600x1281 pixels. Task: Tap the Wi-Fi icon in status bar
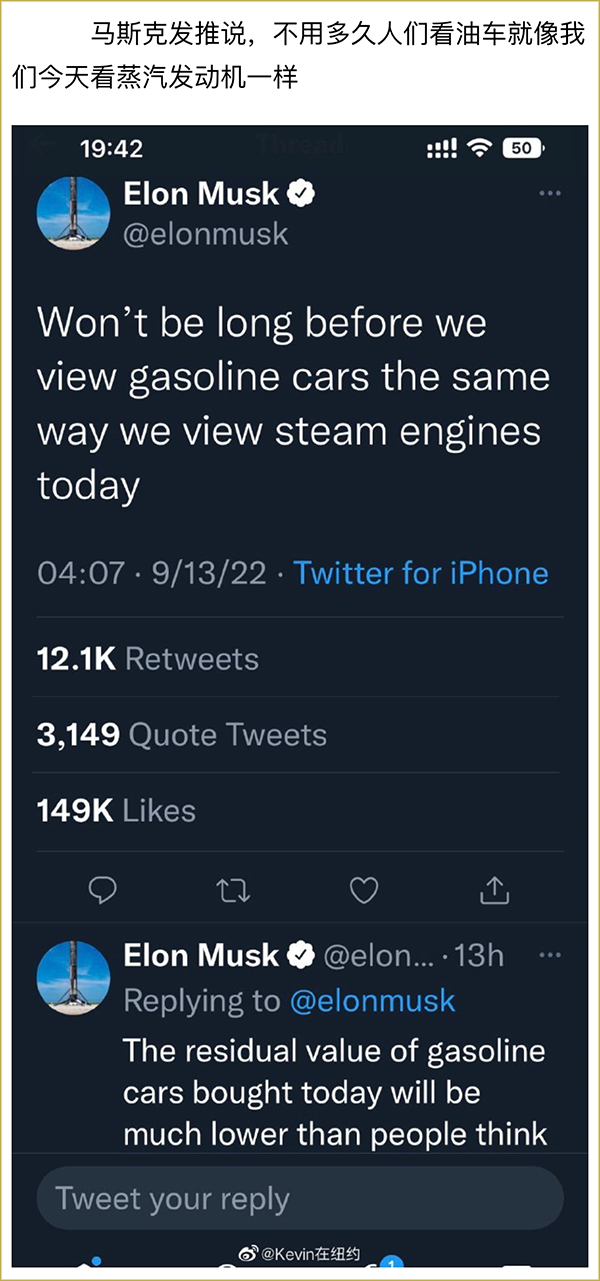(480, 148)
